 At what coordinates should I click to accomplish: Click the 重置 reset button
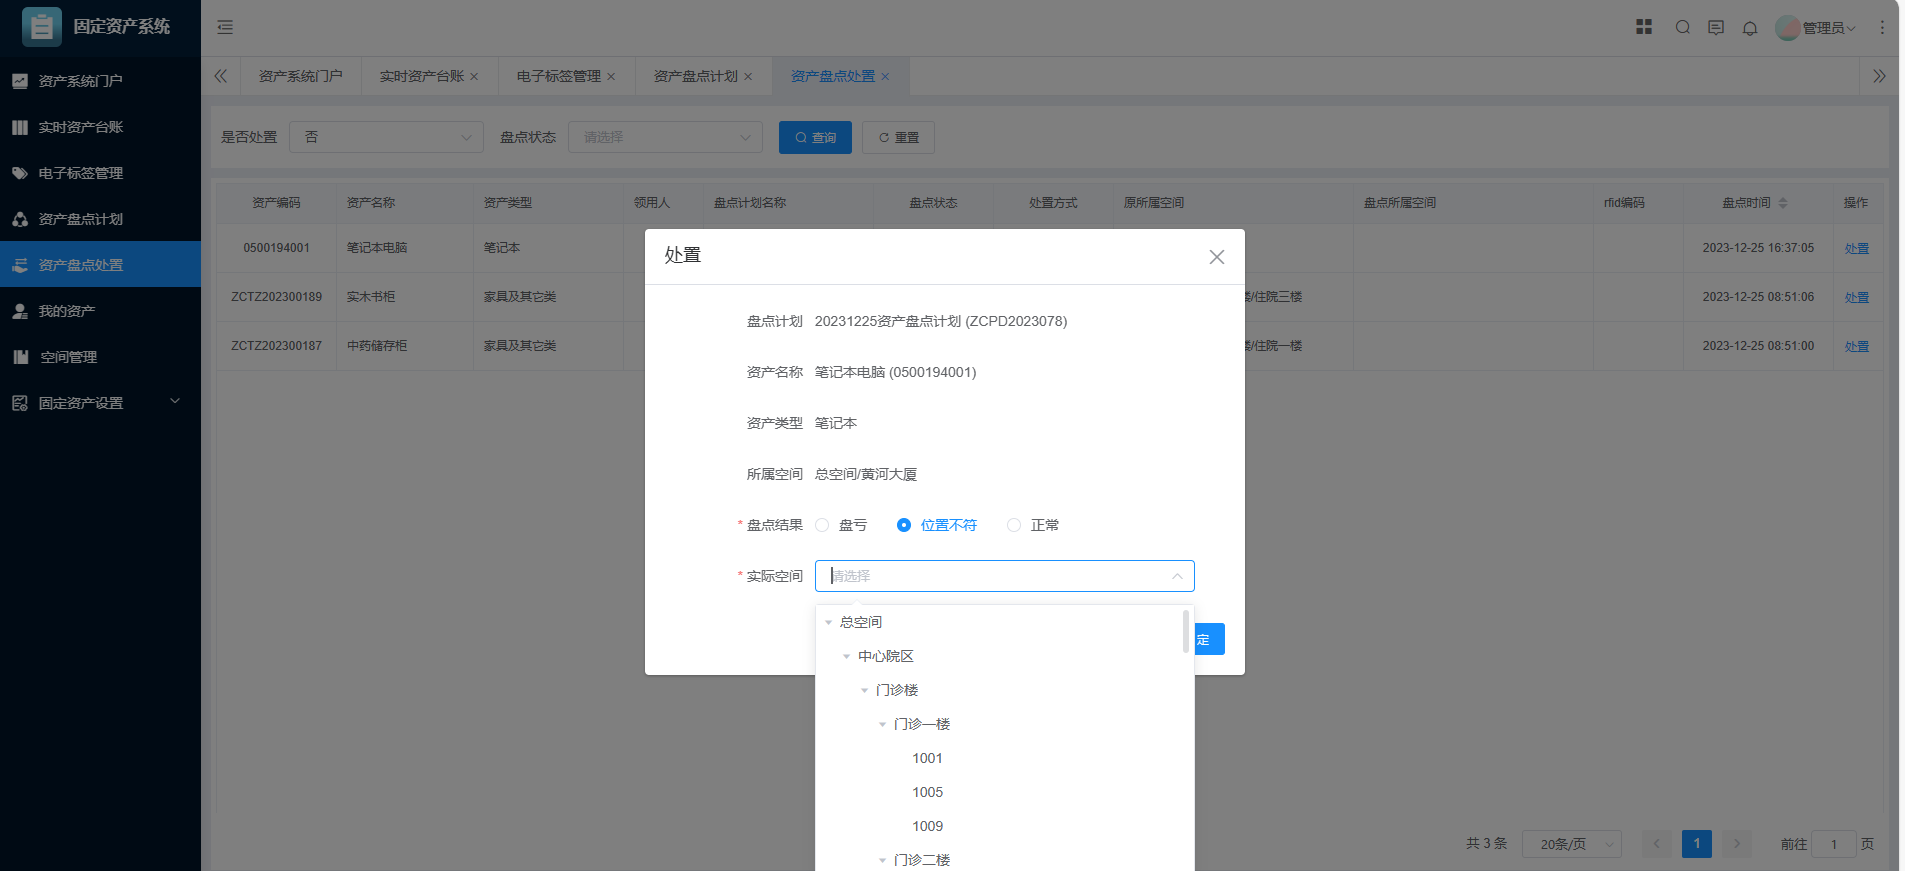click(898, 137)
